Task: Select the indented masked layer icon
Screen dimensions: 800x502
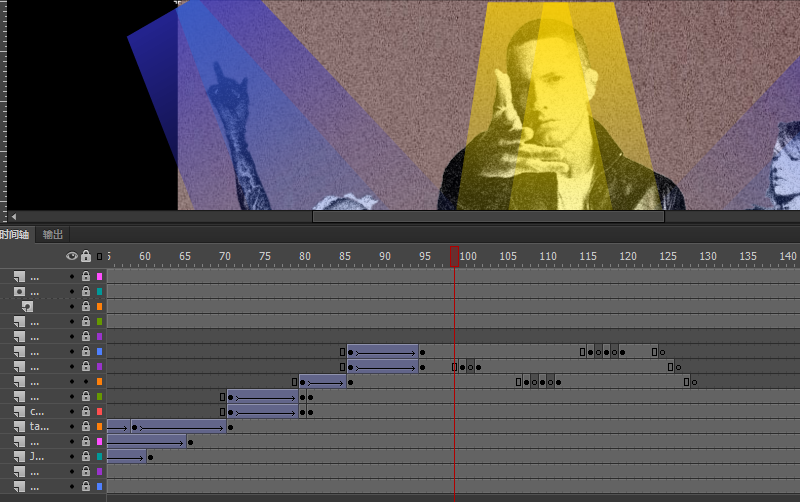Action: (x=27, y=306)
